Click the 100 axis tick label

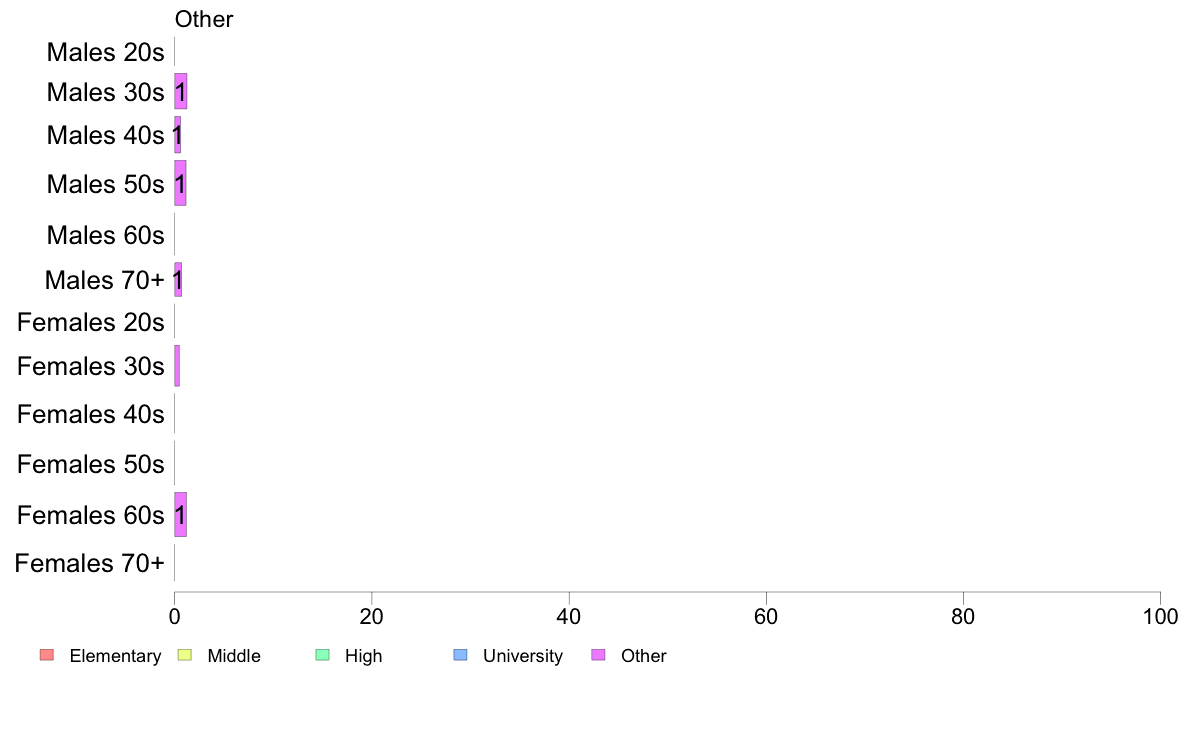point(1160,617)
